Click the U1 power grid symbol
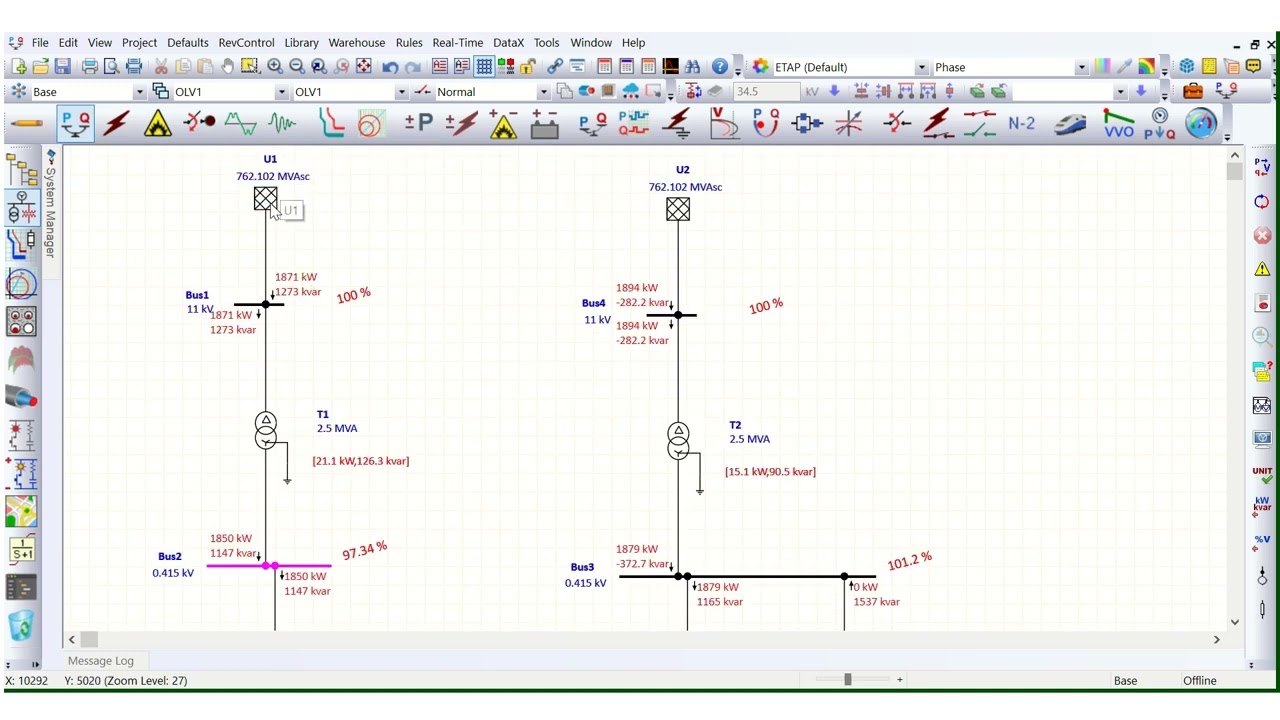1280x720 pixels. [265, 199]
